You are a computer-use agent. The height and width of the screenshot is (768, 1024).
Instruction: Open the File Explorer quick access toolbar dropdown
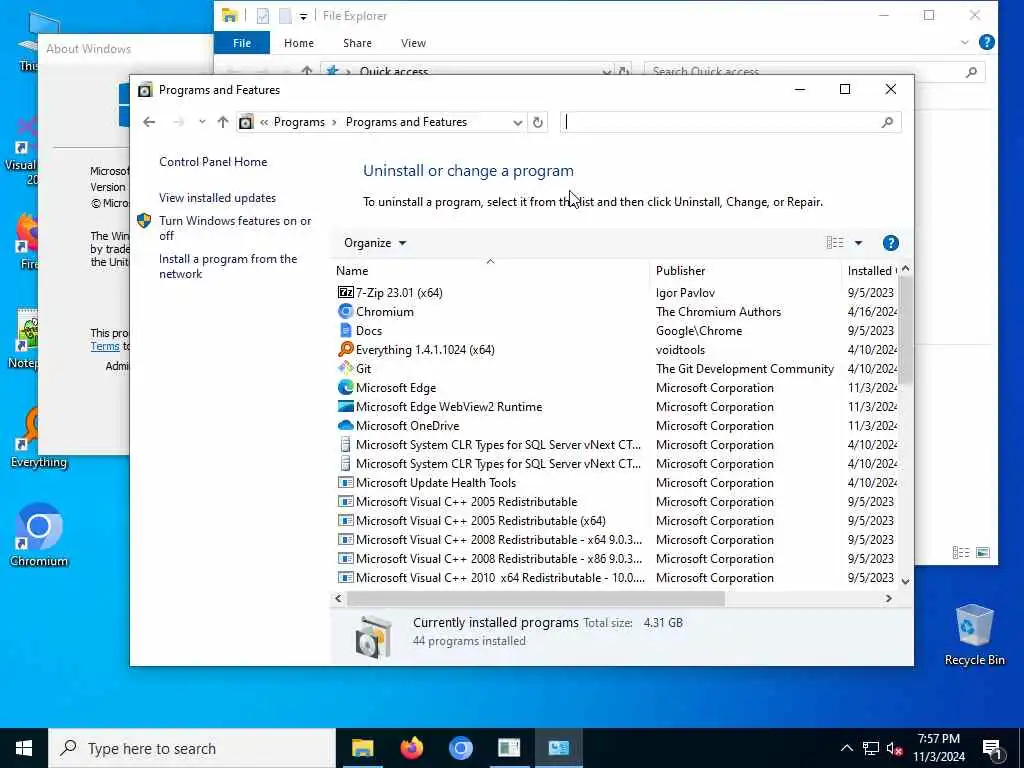303,16
